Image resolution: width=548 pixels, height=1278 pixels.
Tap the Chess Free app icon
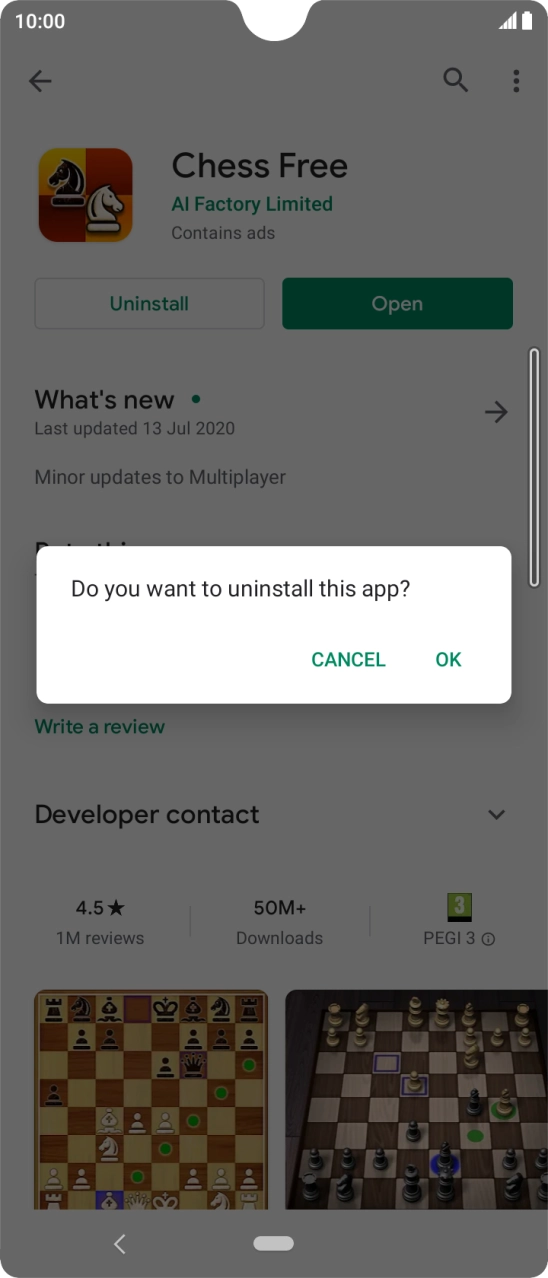[x=85, y=195]
